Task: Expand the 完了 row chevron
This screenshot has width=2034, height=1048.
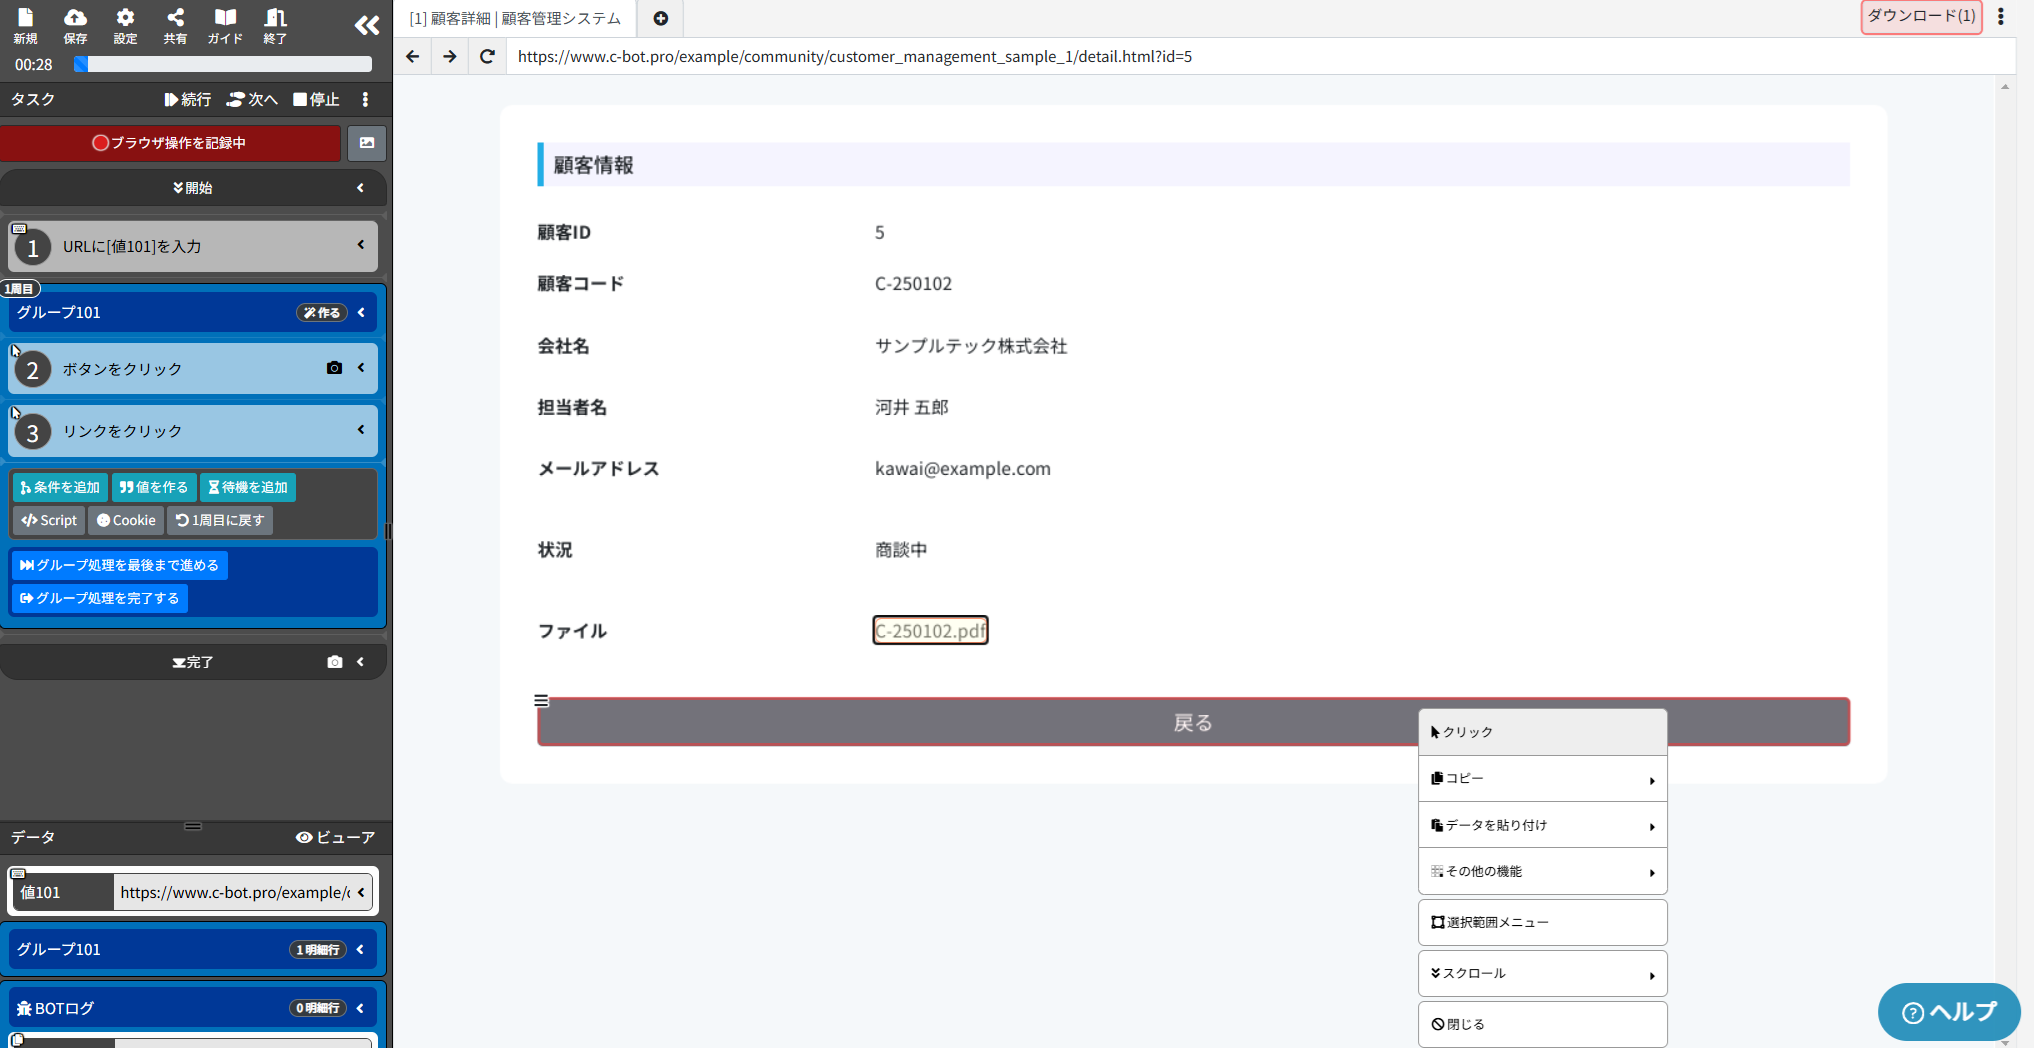Action: pos(360,662)
